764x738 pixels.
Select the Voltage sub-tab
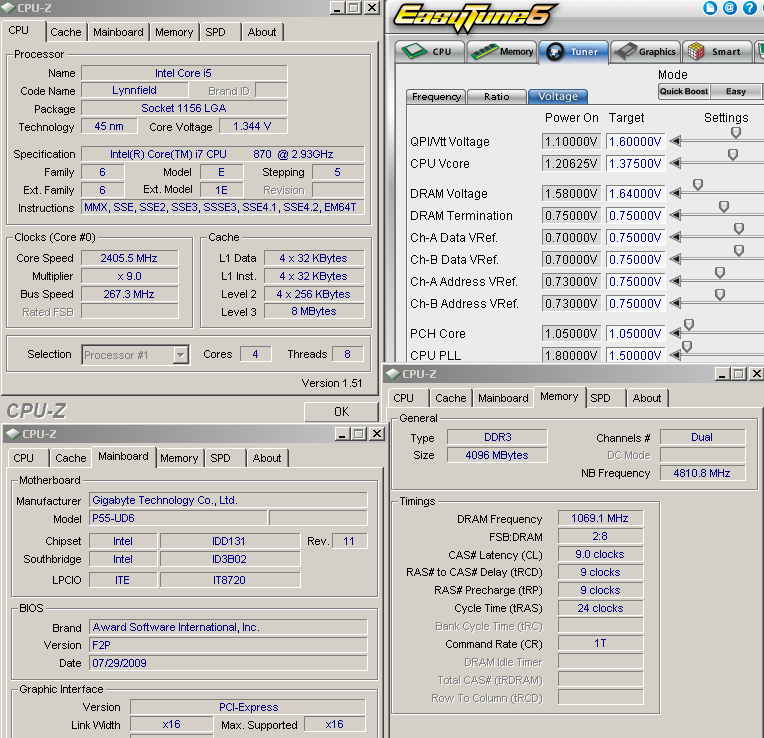coord(557,96)
